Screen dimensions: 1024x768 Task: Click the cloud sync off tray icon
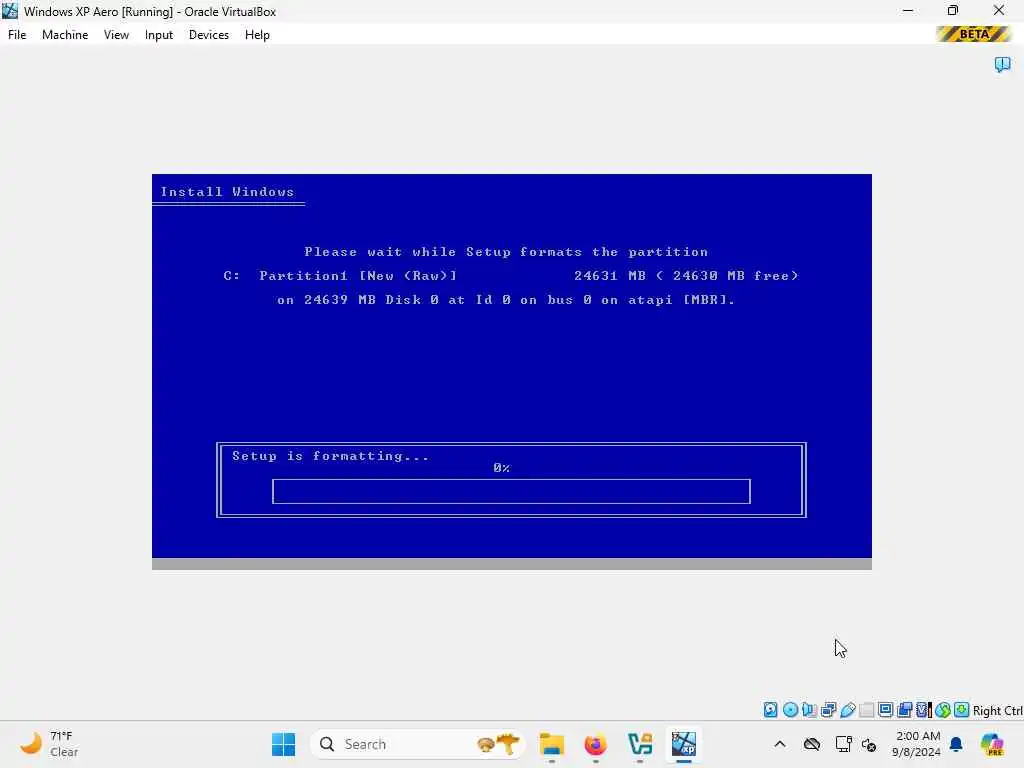pos(812,744)
